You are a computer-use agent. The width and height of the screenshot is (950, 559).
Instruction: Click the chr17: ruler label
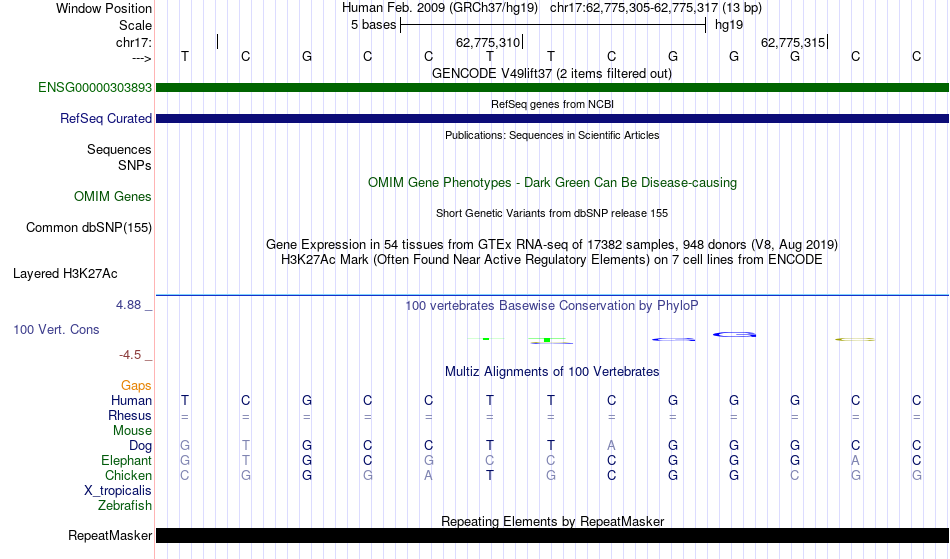click(133, 42)
